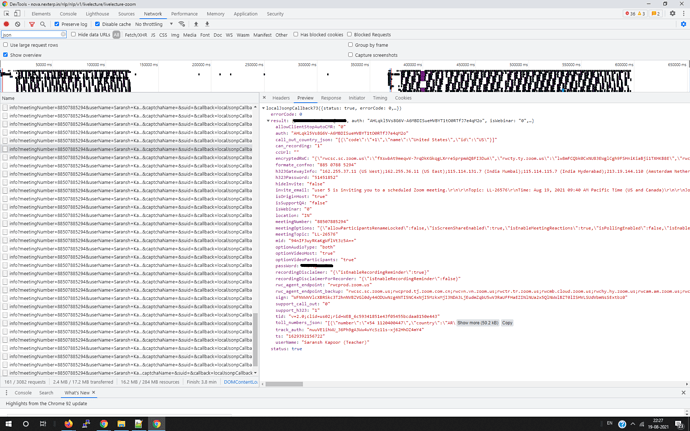Toggle the device toolbar icon
Screen dimensions: 690x431
pyautogui.click(x=17, y=14)
